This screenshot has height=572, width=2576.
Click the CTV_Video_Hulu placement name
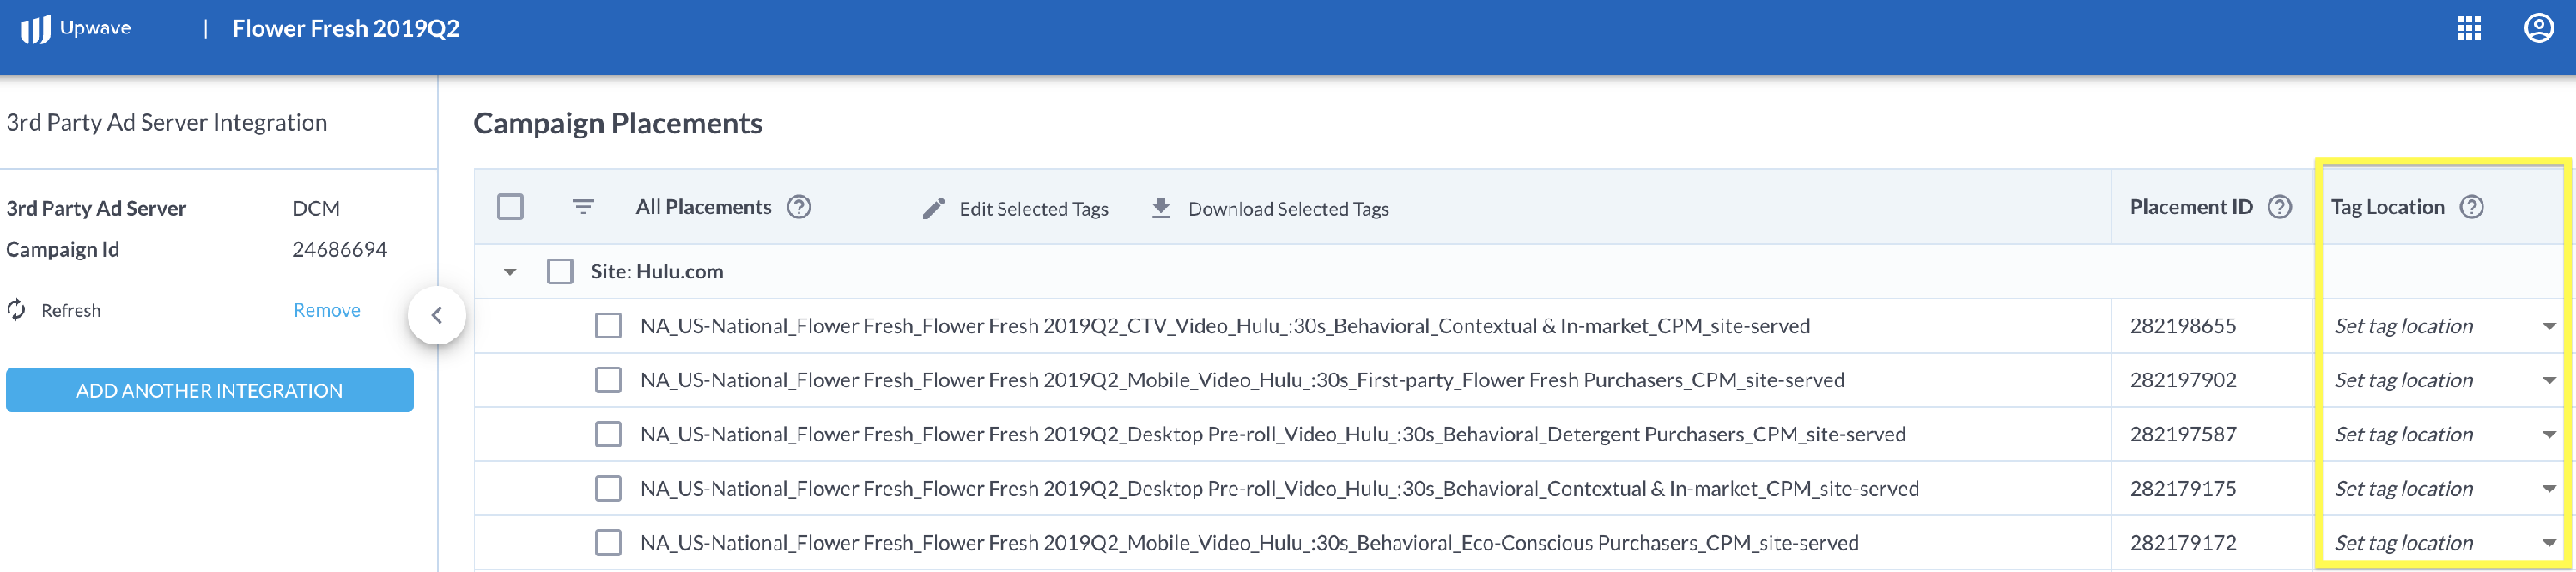point(1225,326)
